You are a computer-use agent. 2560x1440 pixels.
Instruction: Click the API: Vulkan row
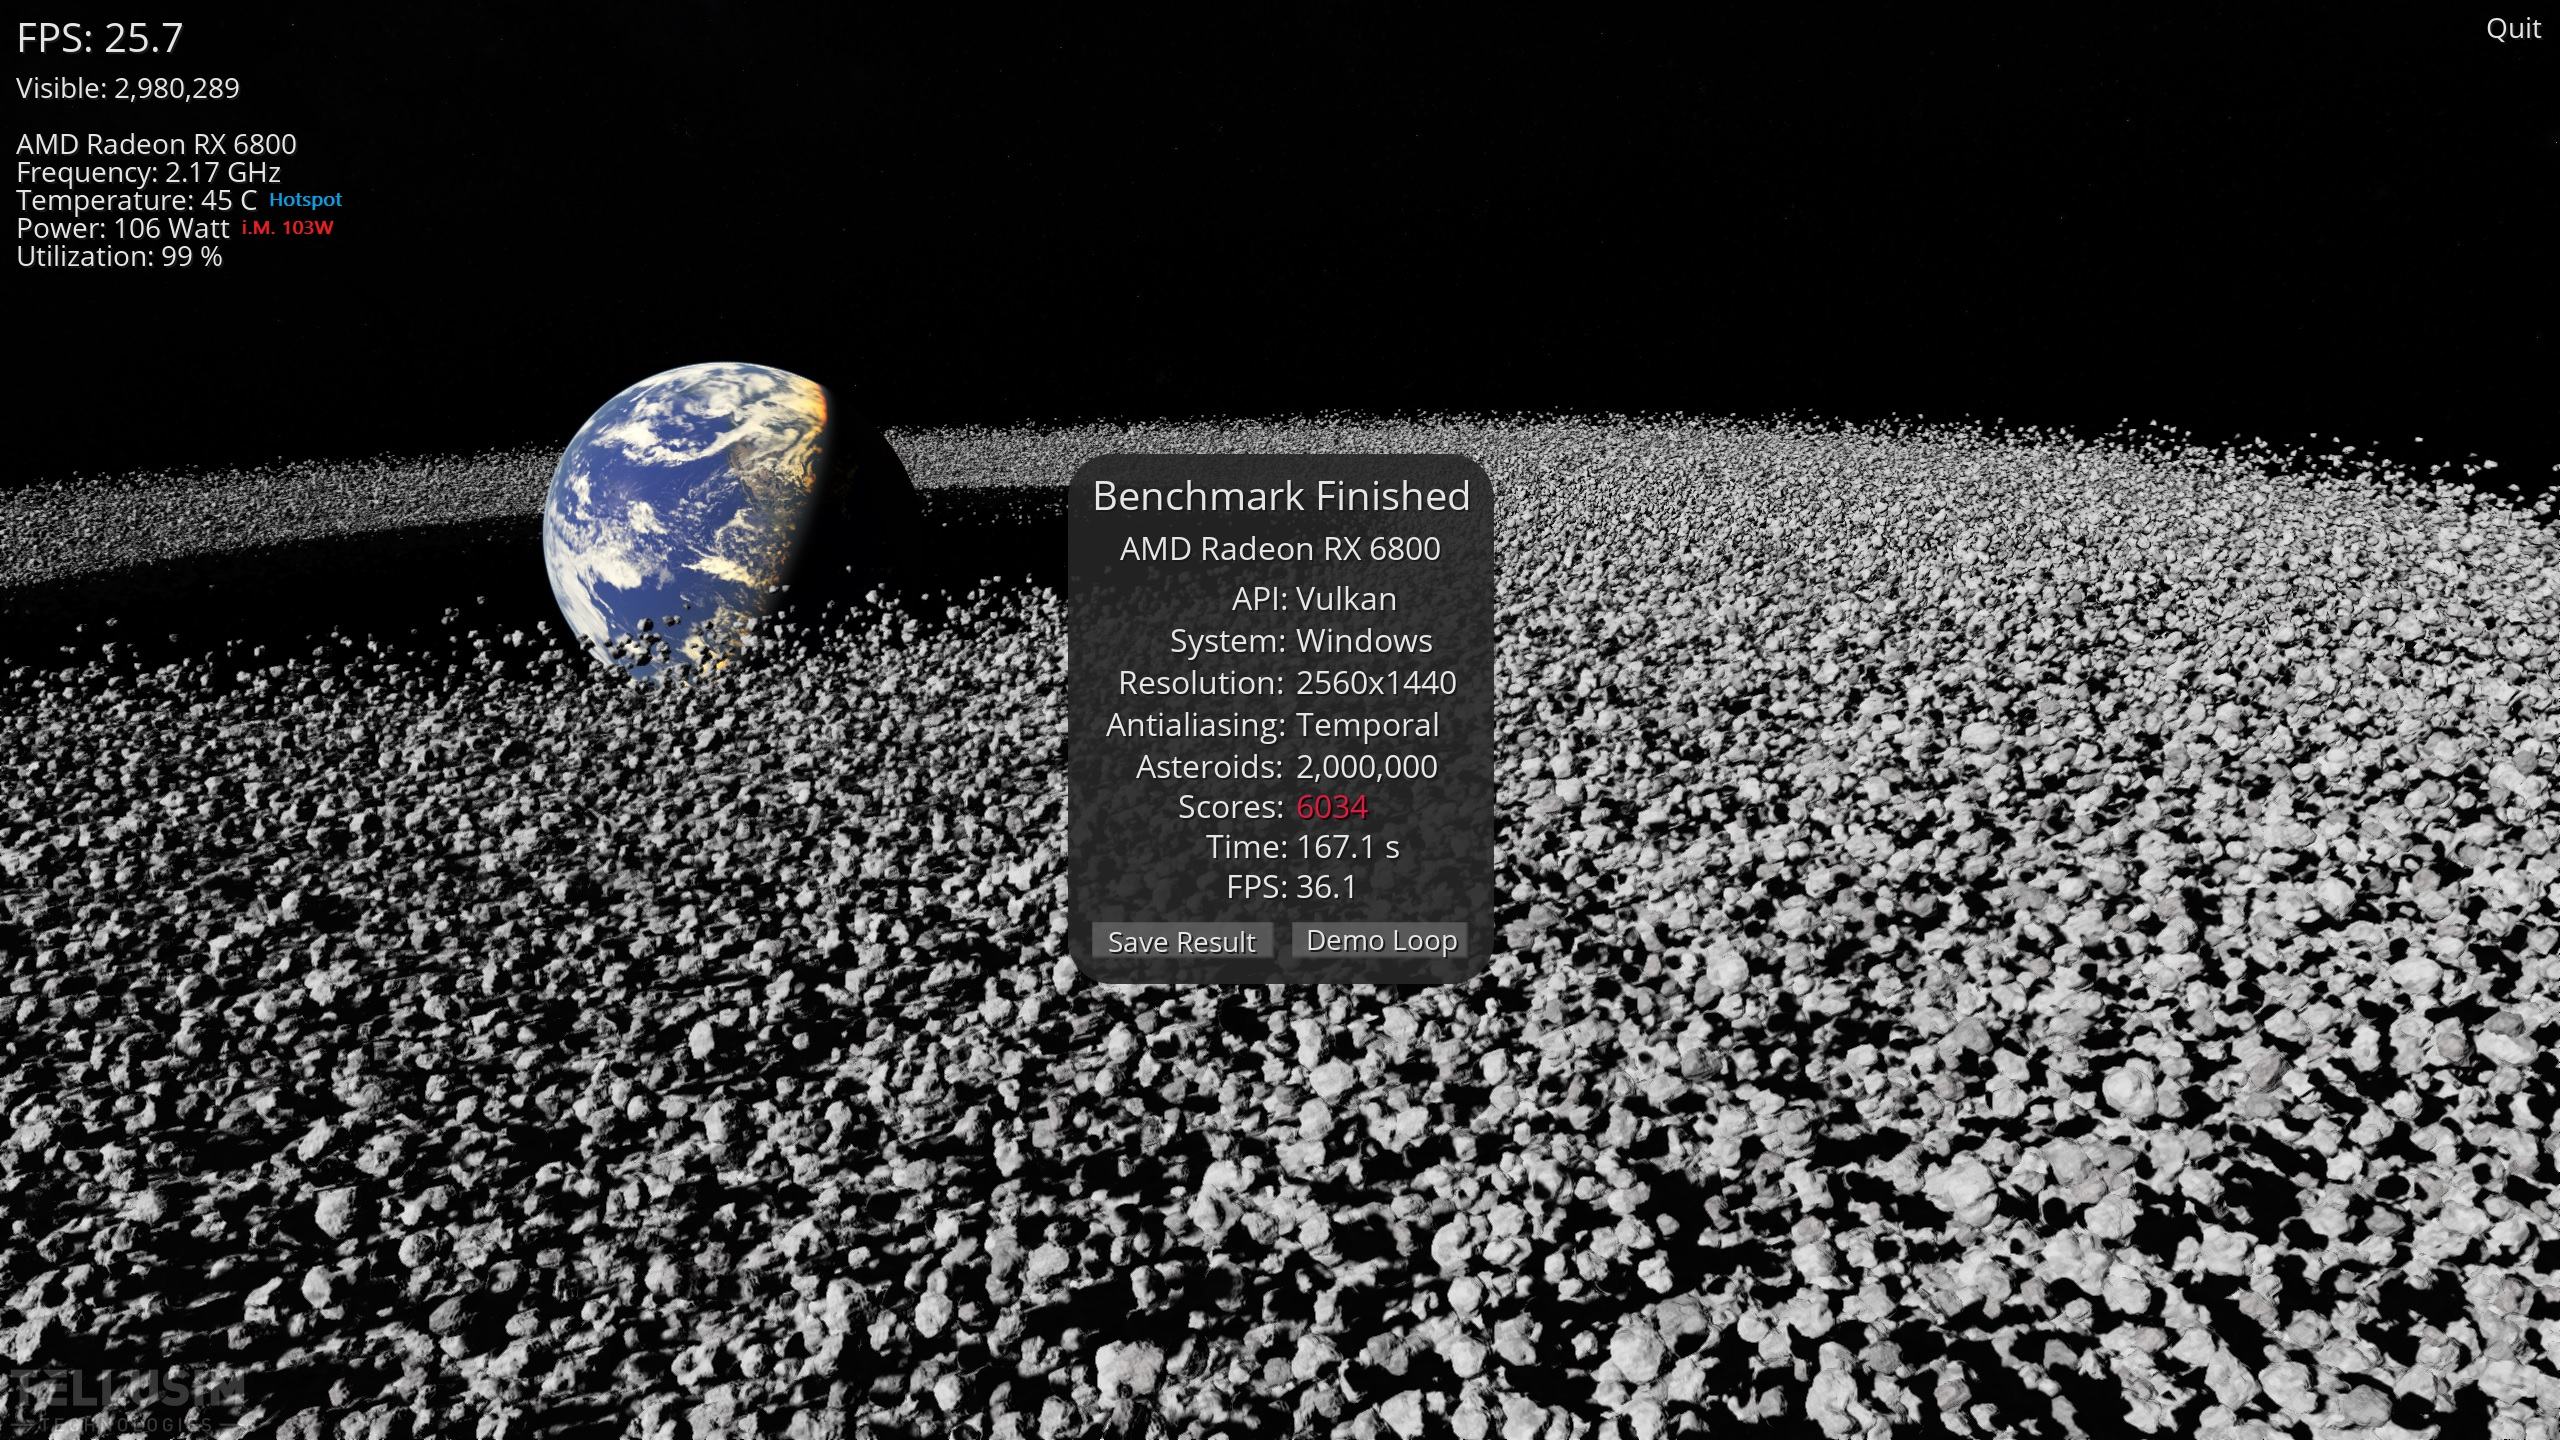pos(1313,598)
